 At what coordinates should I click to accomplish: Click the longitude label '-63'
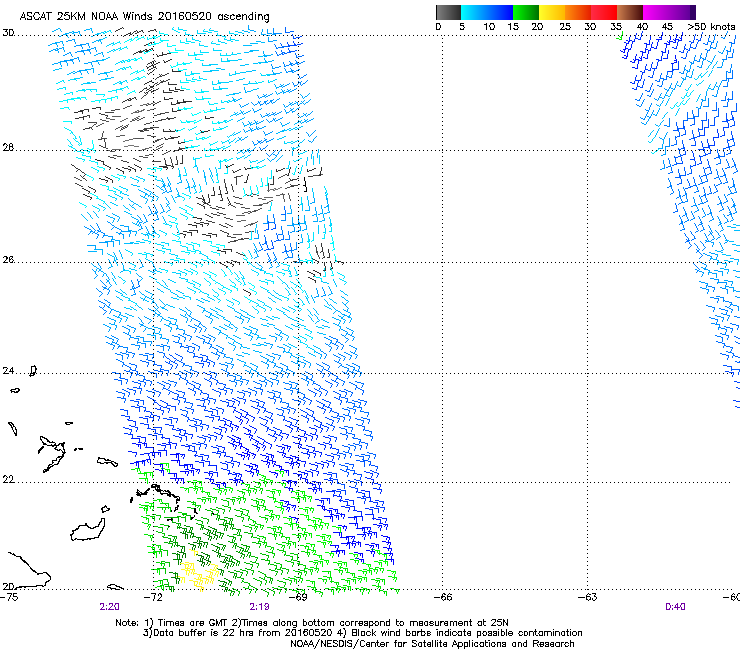pyautogui.click(x=588, y=597)
